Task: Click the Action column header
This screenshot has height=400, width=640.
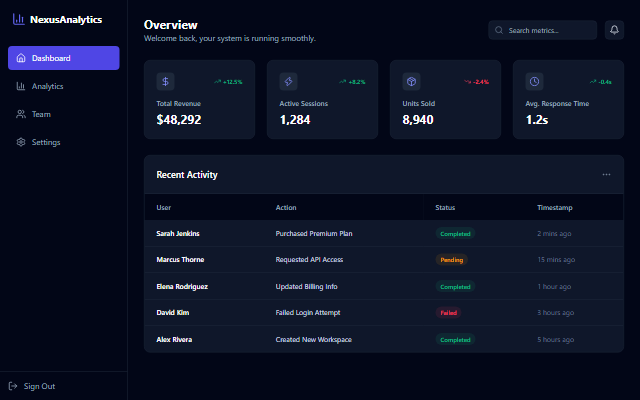Action: coord(286,207)
